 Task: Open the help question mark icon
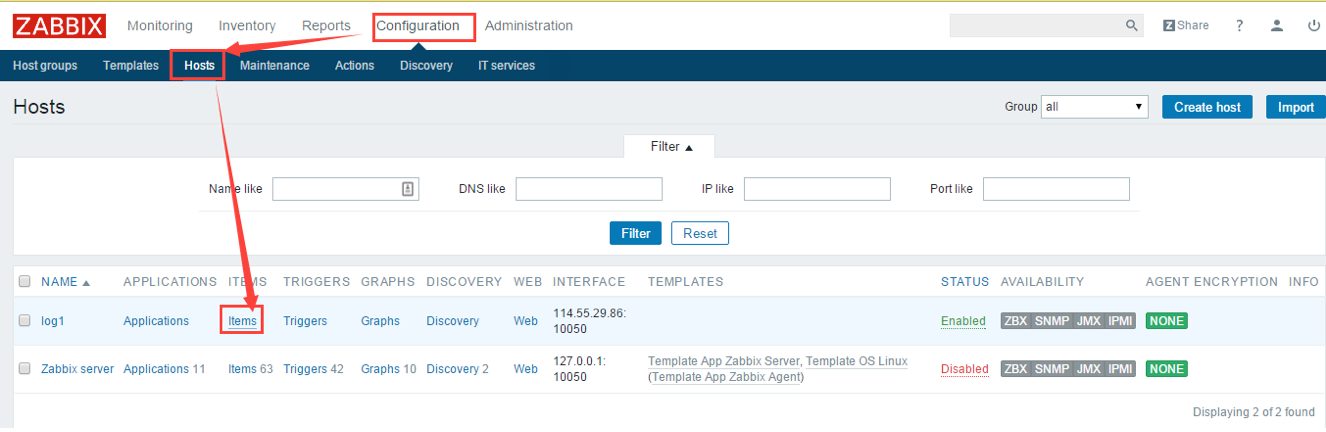click(1240, 26)
